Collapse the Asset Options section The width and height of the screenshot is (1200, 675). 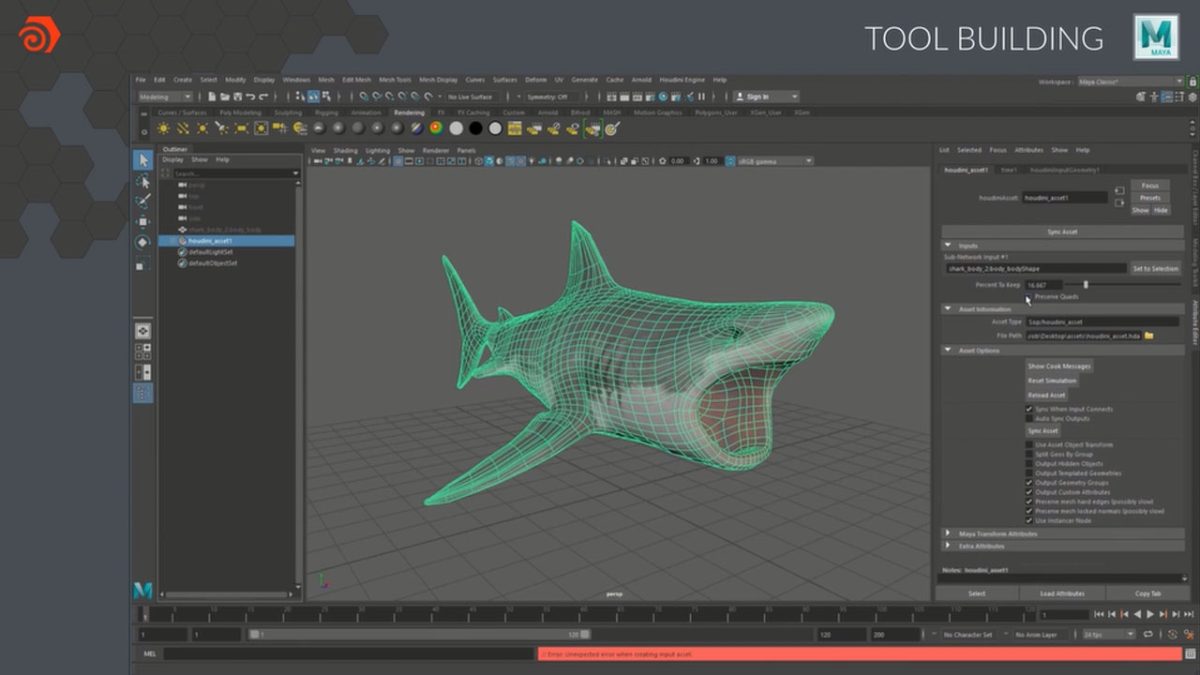[x=947, y=350]
